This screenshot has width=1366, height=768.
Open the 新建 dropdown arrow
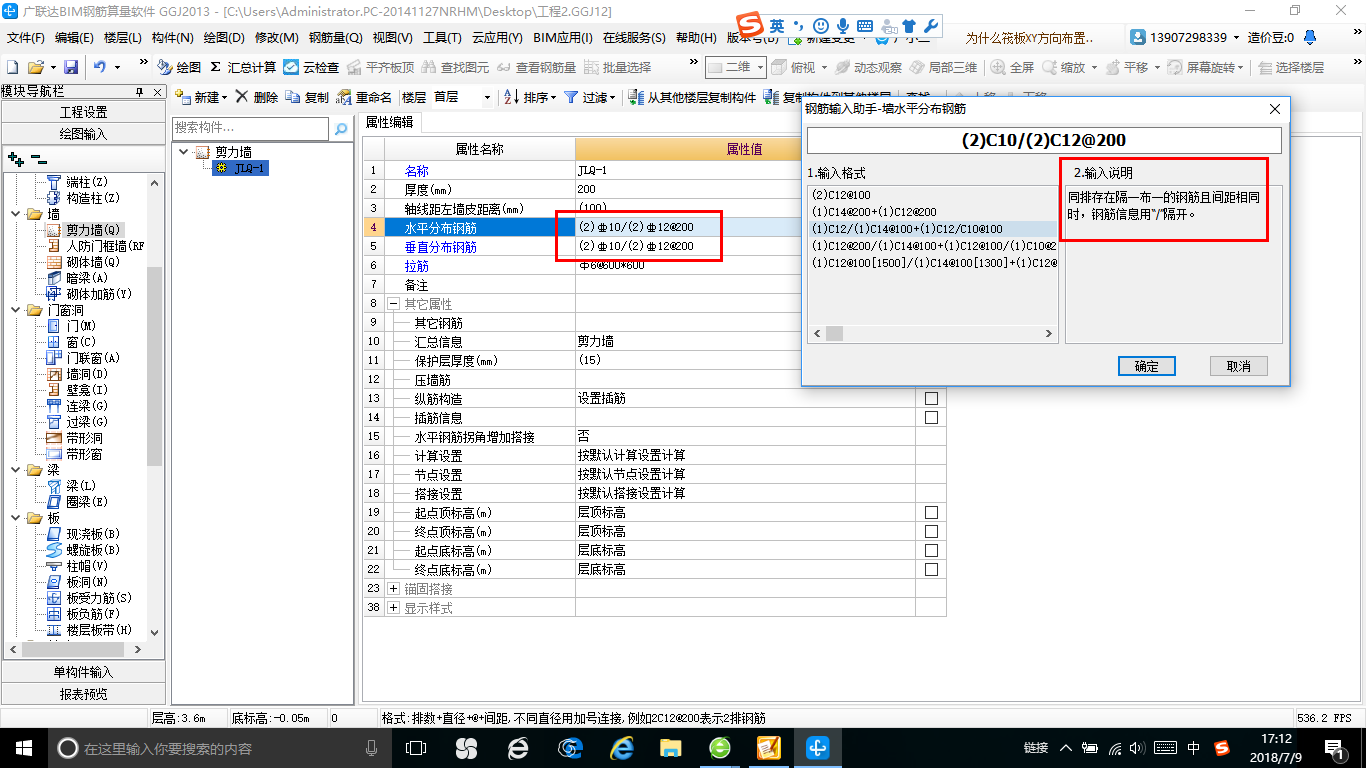click(225, 98)
